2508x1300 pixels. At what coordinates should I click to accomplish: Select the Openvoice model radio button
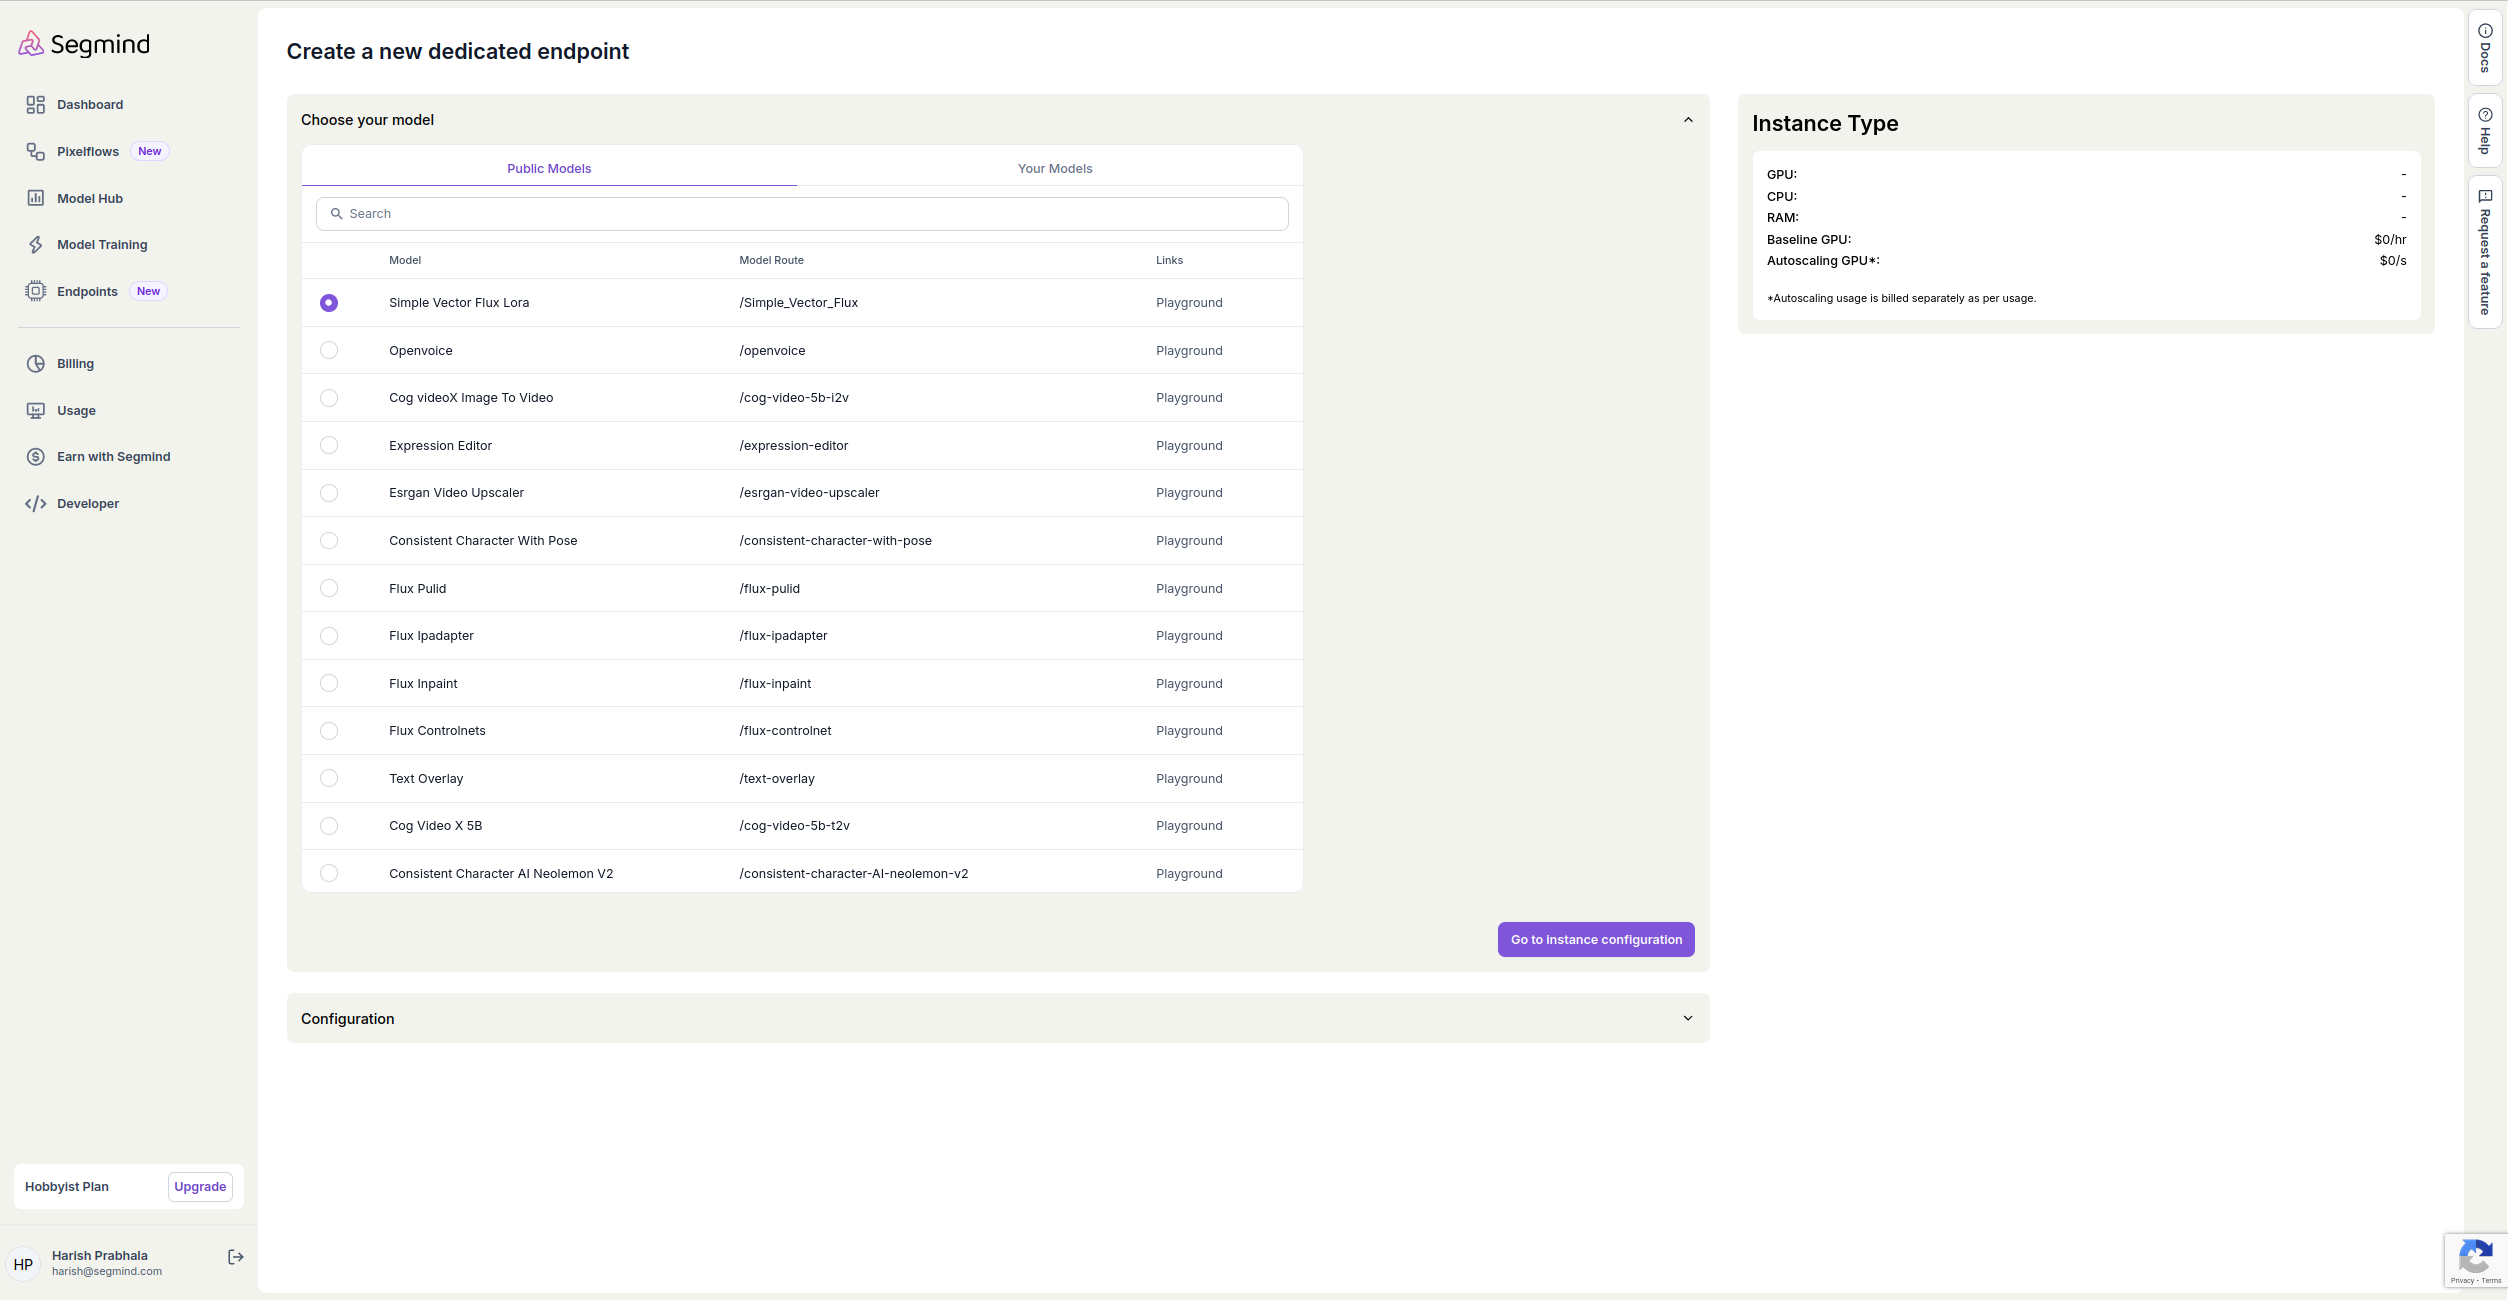point(329,351)
